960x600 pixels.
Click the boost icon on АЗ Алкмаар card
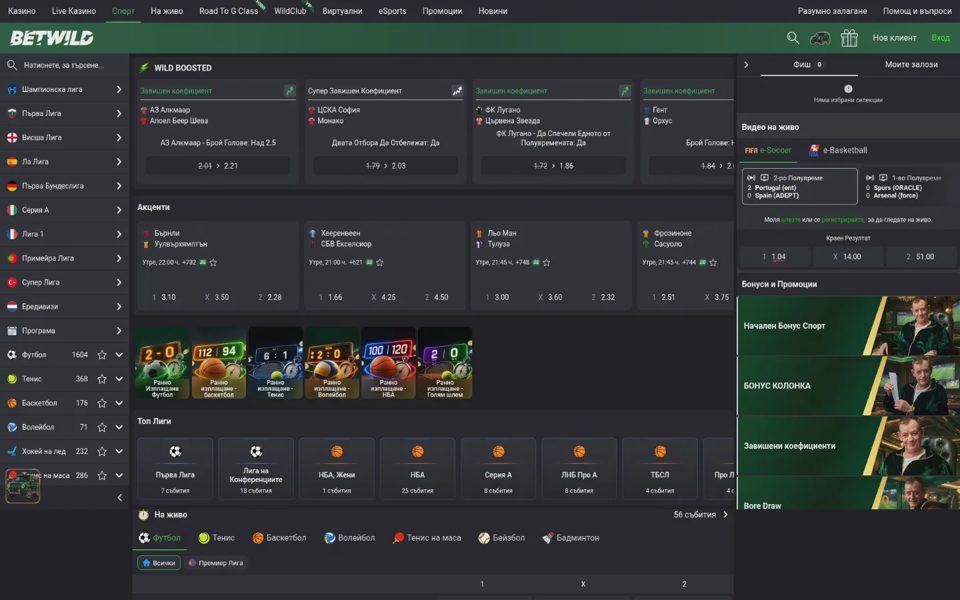click(289, 91)
